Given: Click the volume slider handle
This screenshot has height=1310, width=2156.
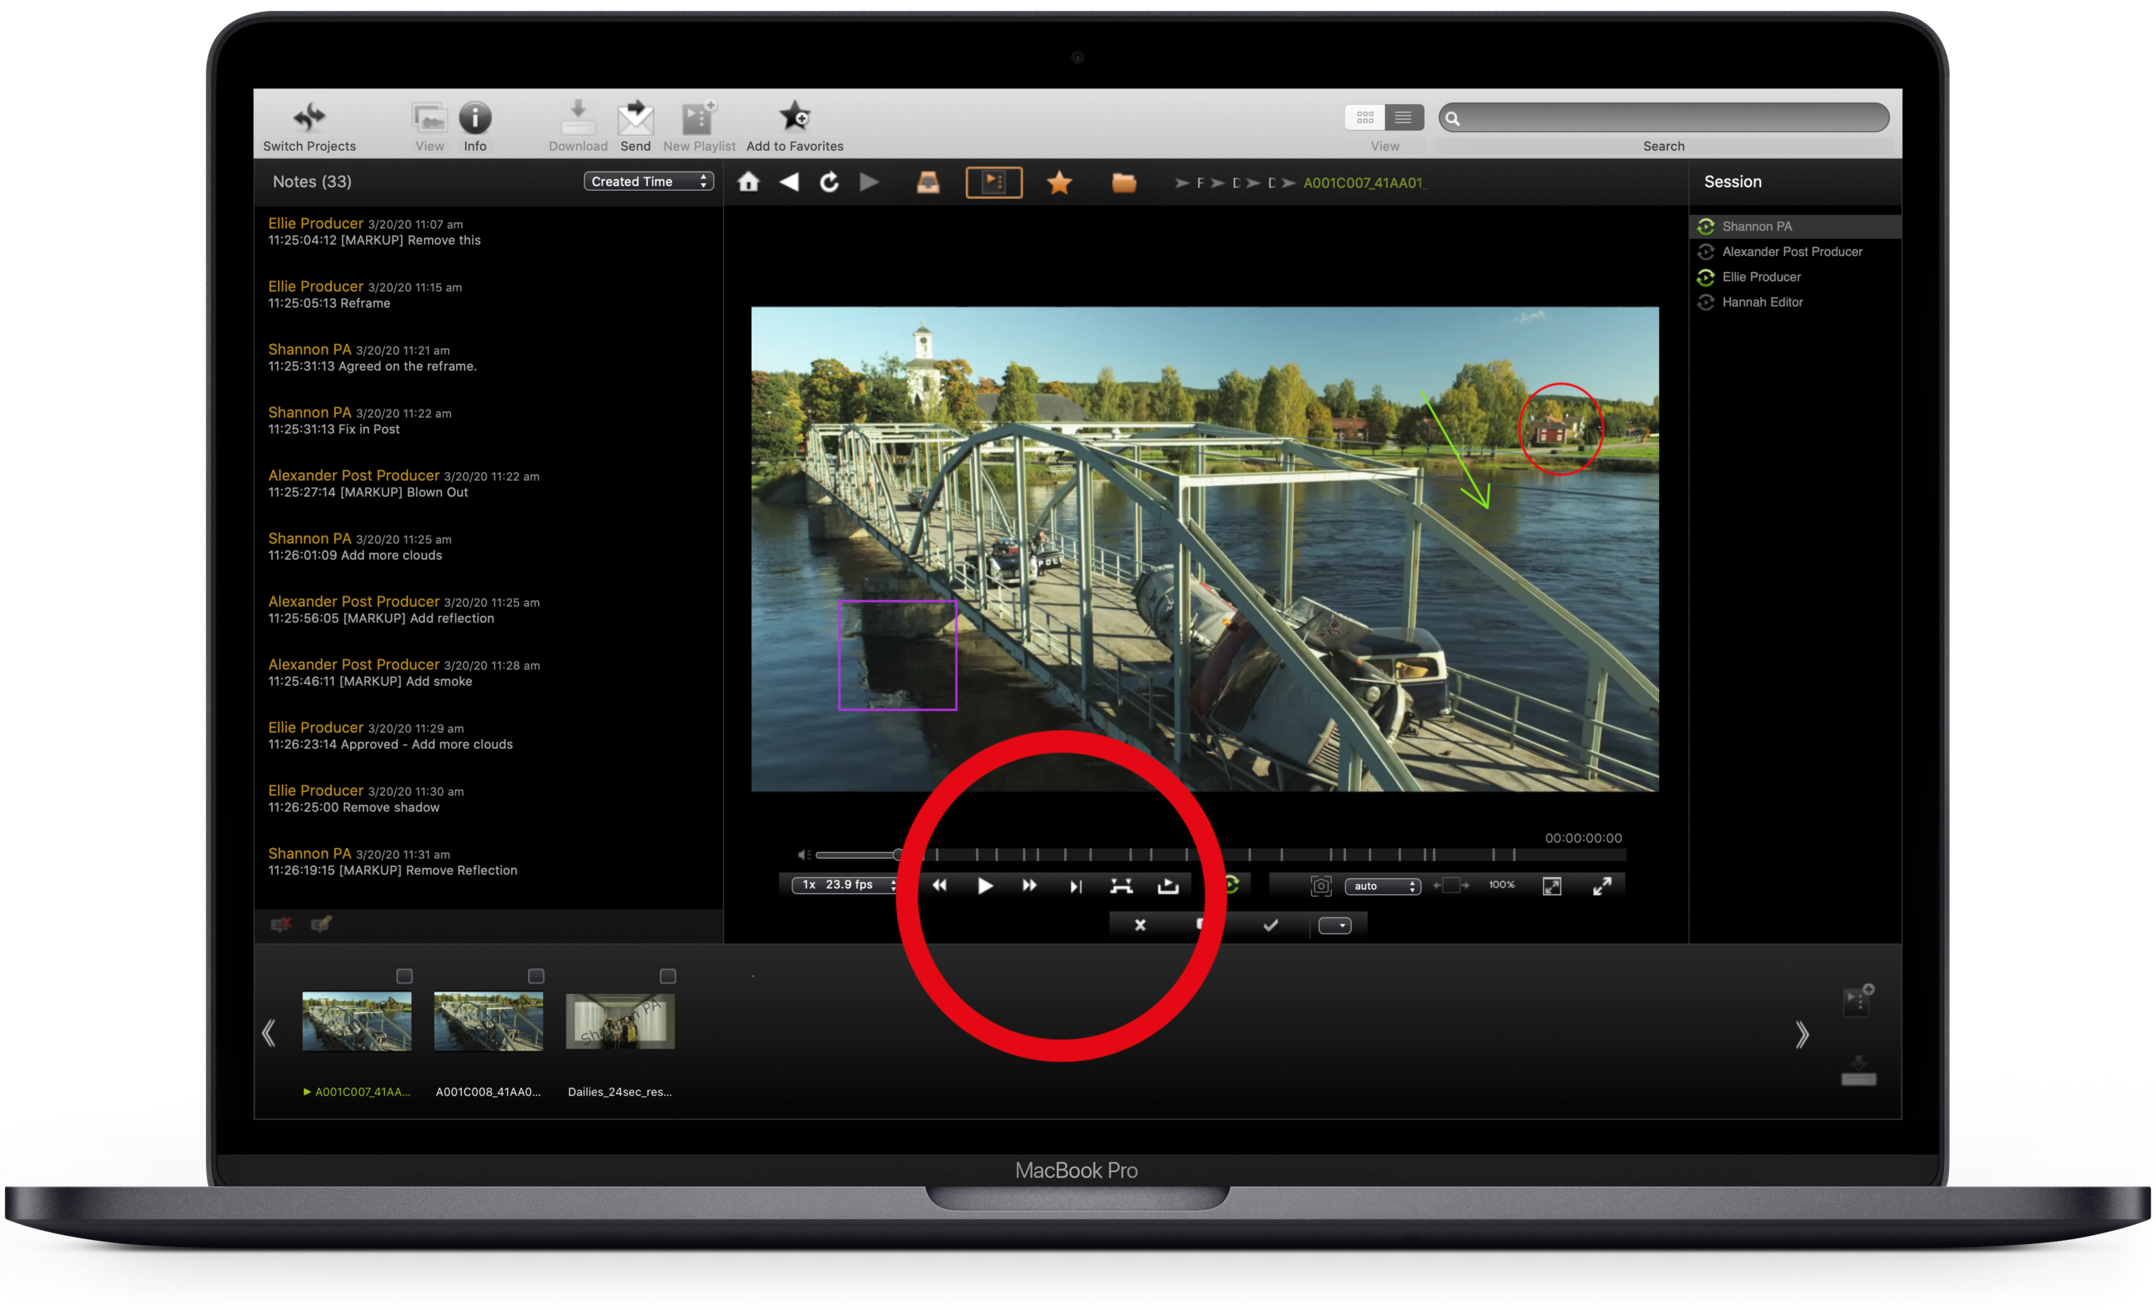Looking at the screenshot, I should 897,855.
